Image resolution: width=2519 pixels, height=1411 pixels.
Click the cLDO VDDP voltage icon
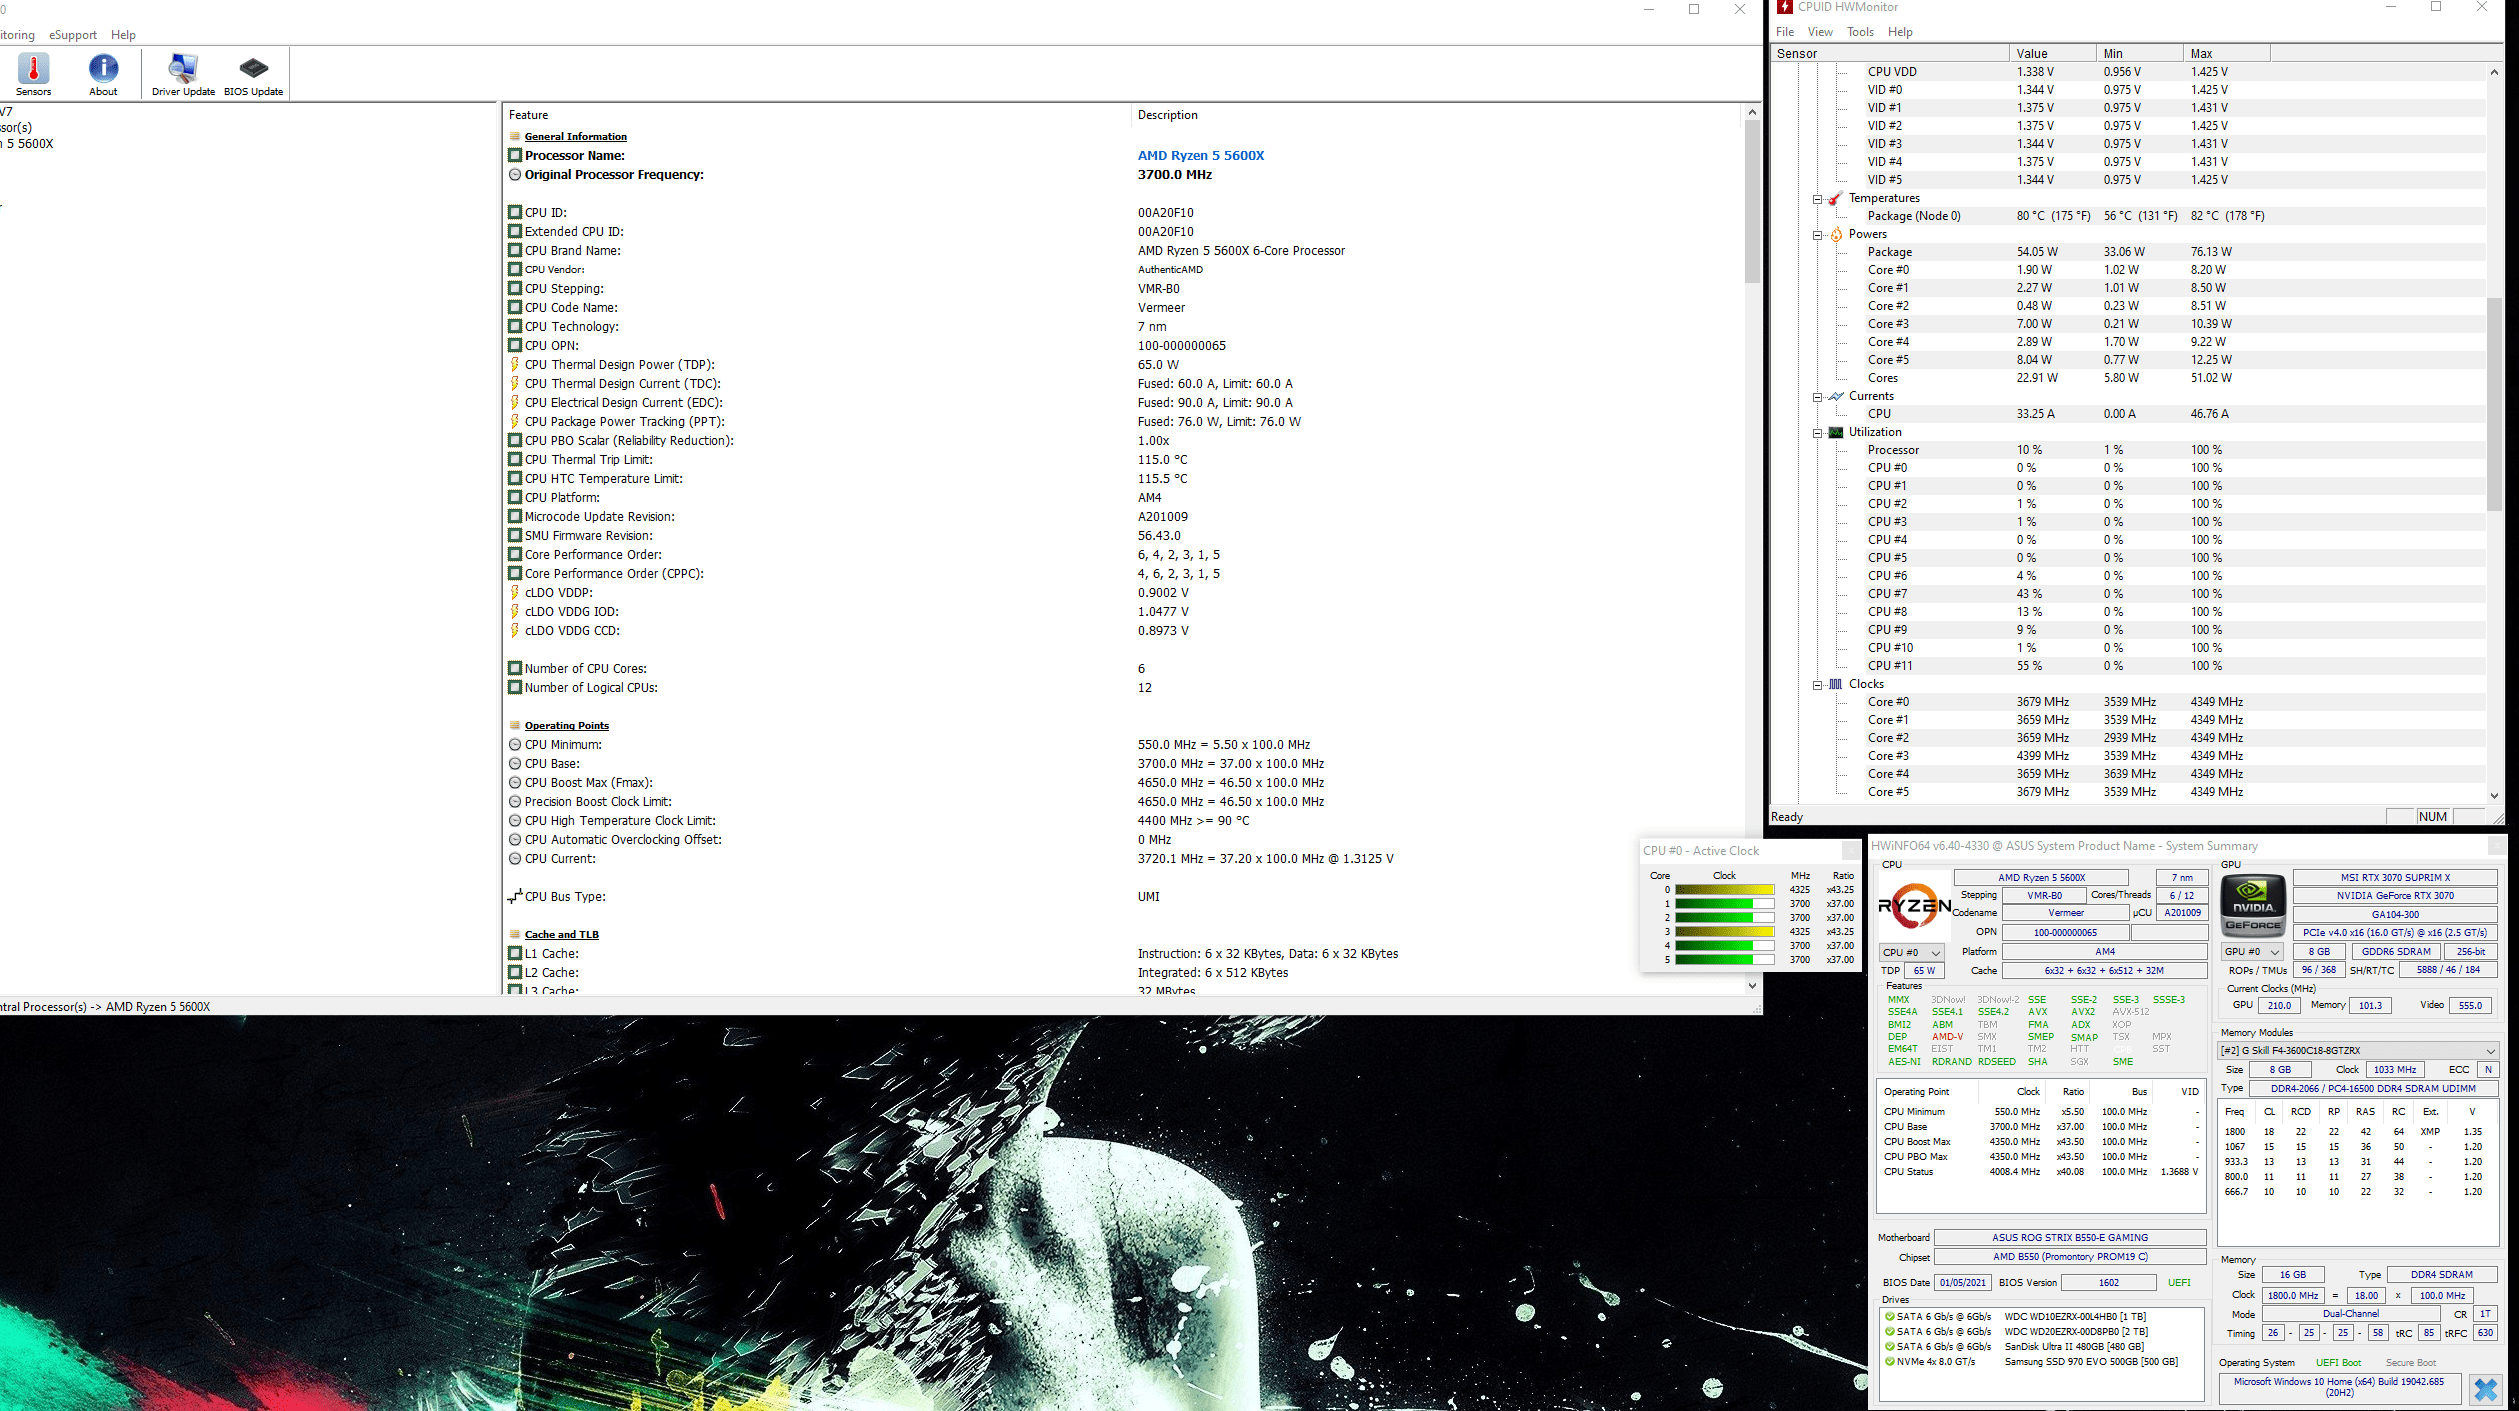pyautogui.click(x=515, y=593)
